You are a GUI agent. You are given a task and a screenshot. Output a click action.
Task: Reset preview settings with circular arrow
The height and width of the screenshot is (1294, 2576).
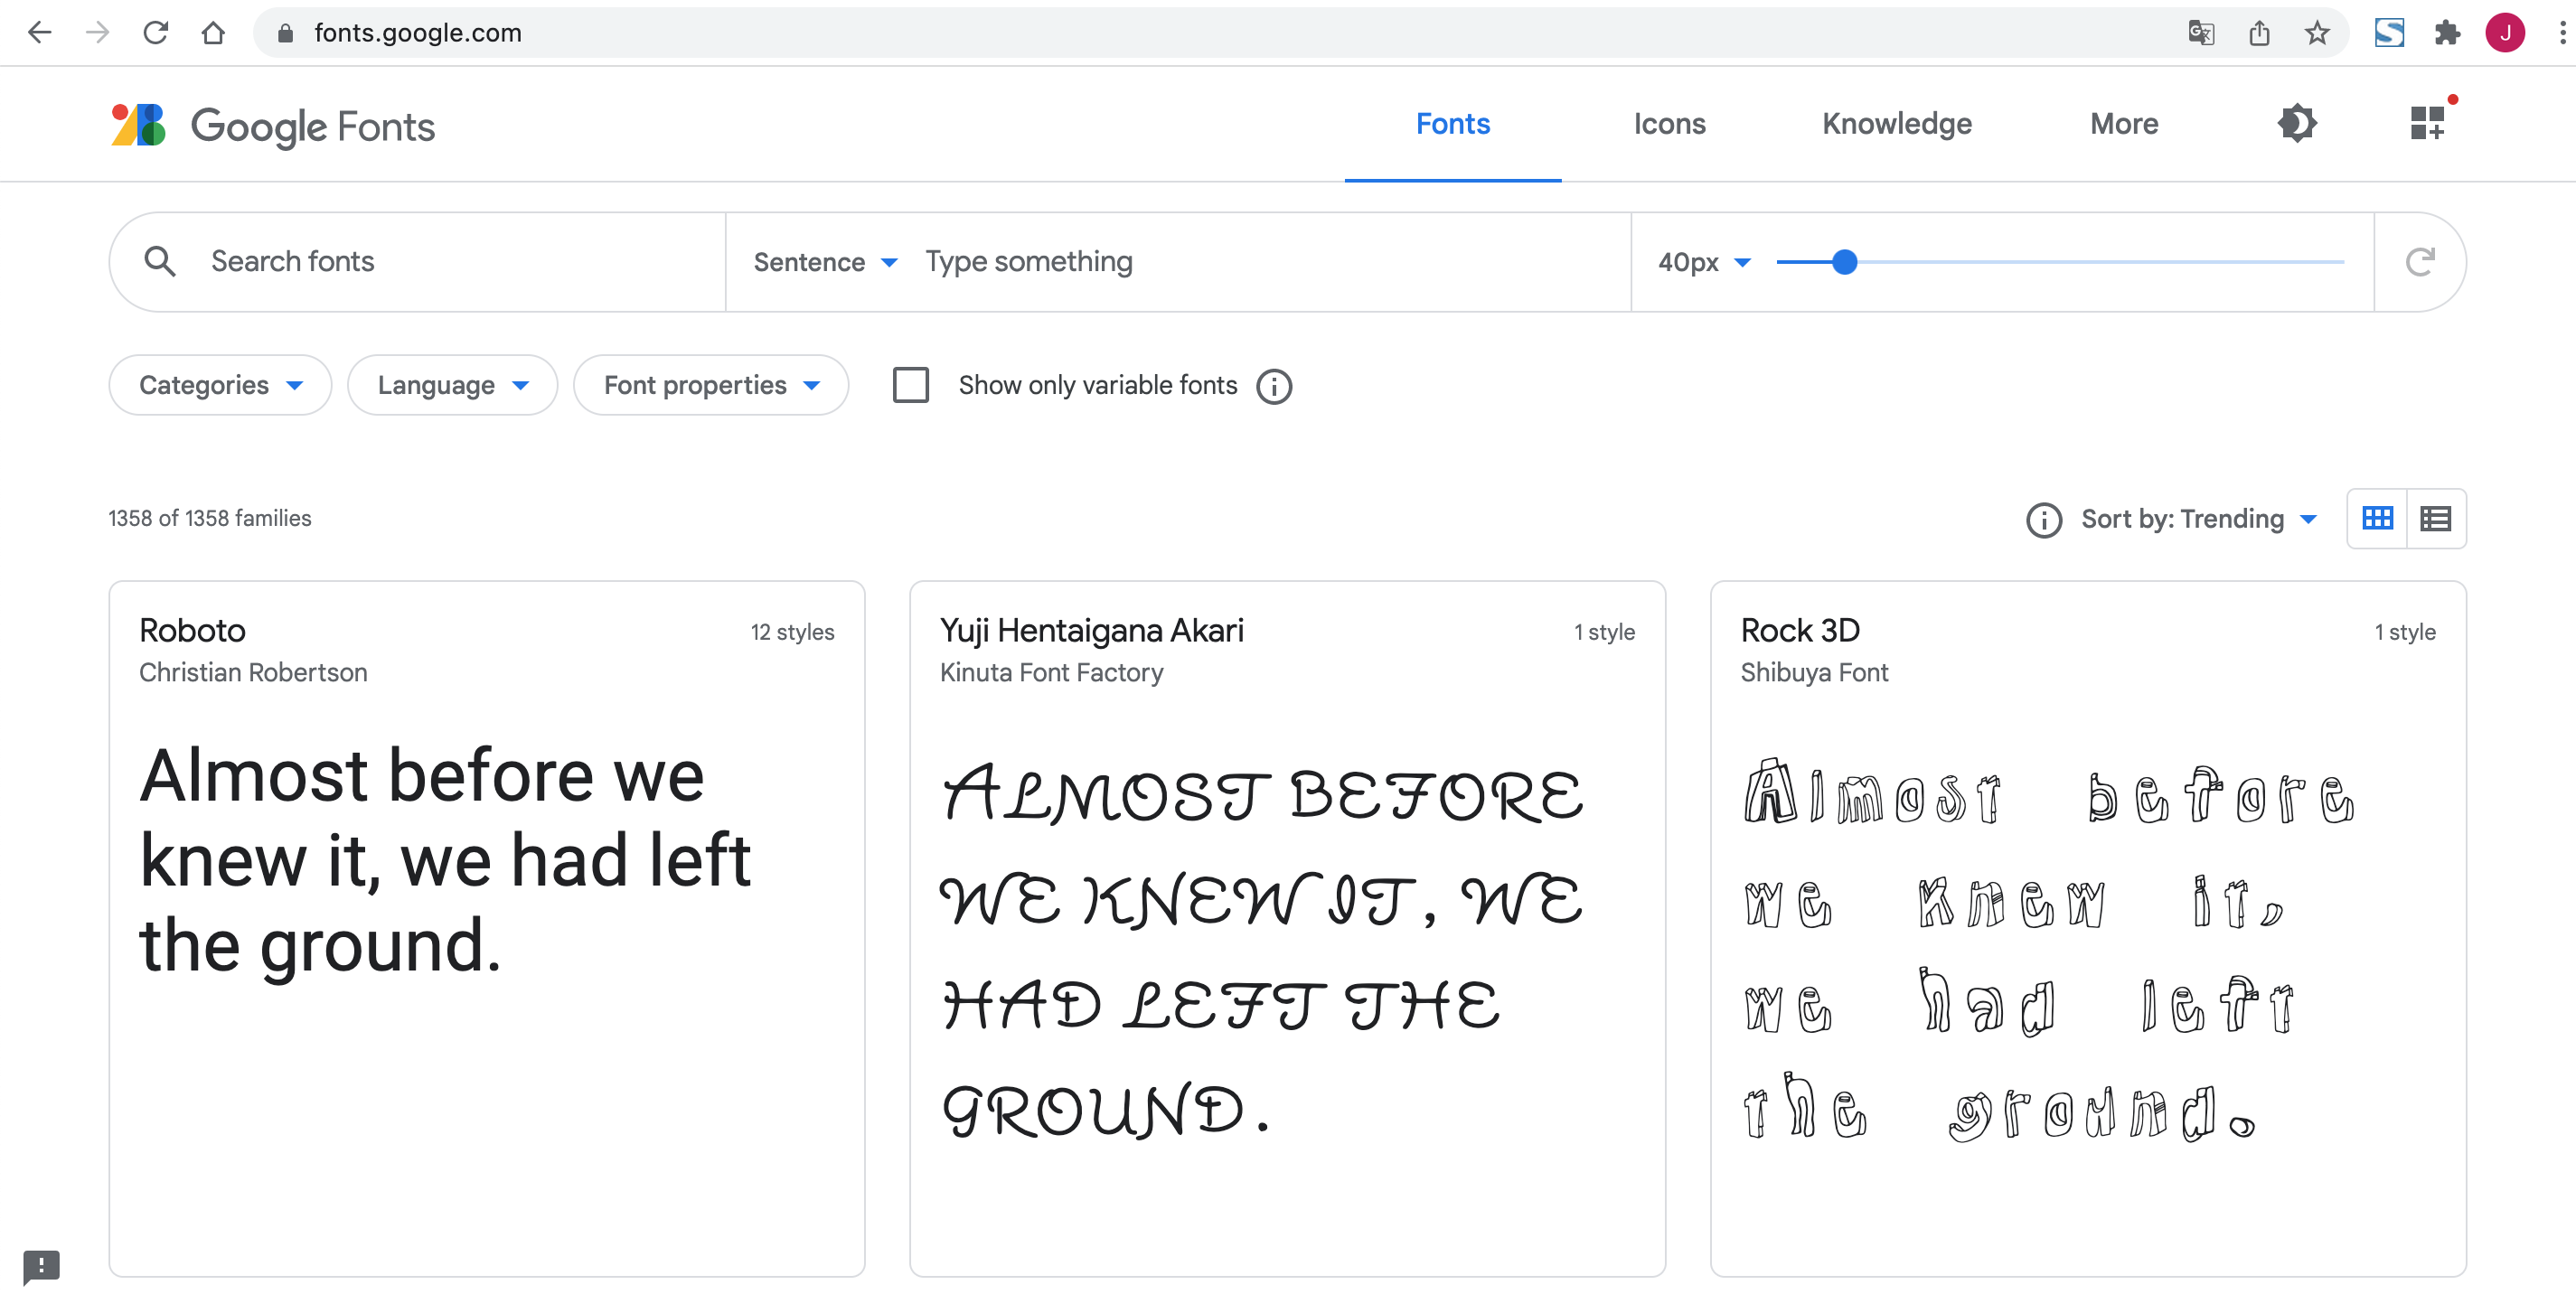pos(2419,262)
